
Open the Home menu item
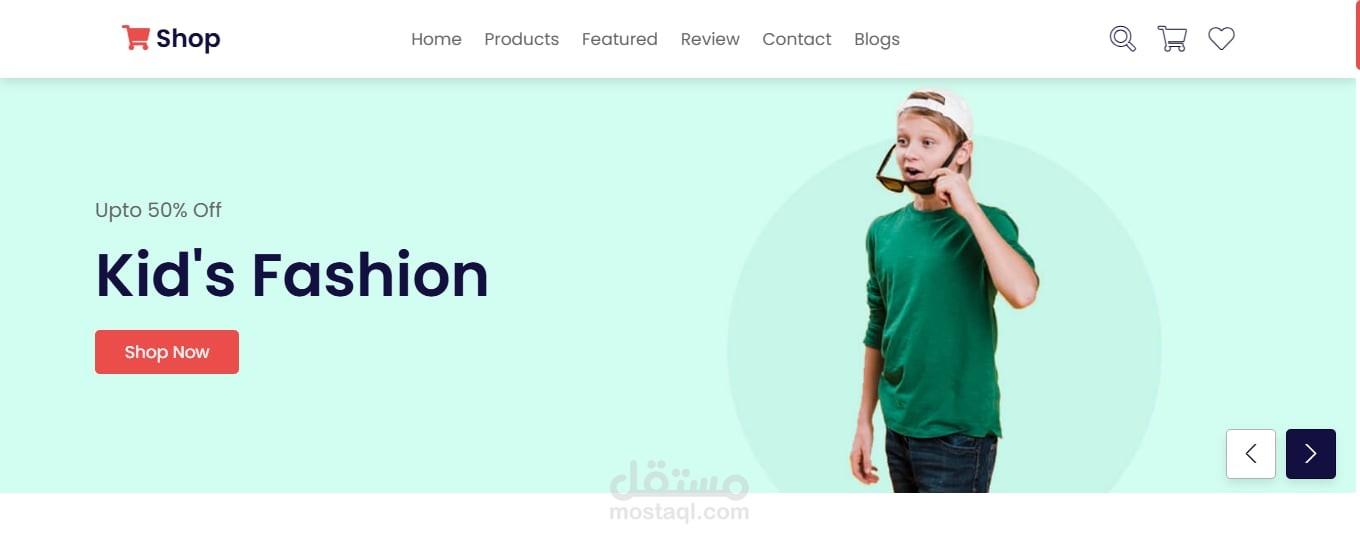pyautogui.click(x=436, y=39)
